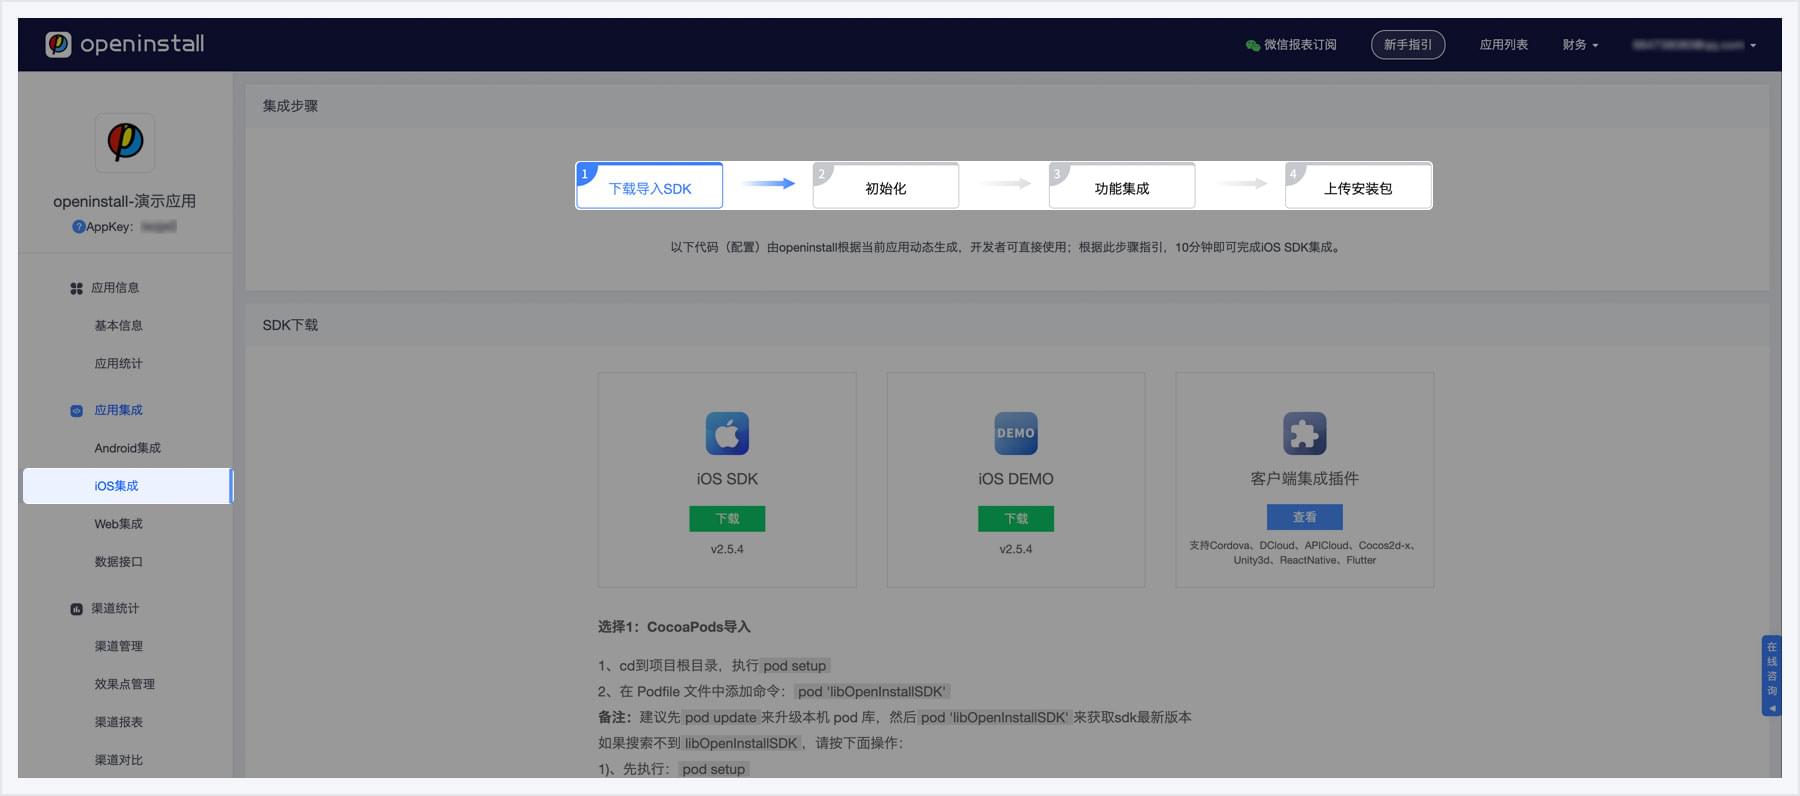Go to 应用列表 app list

1503,45
